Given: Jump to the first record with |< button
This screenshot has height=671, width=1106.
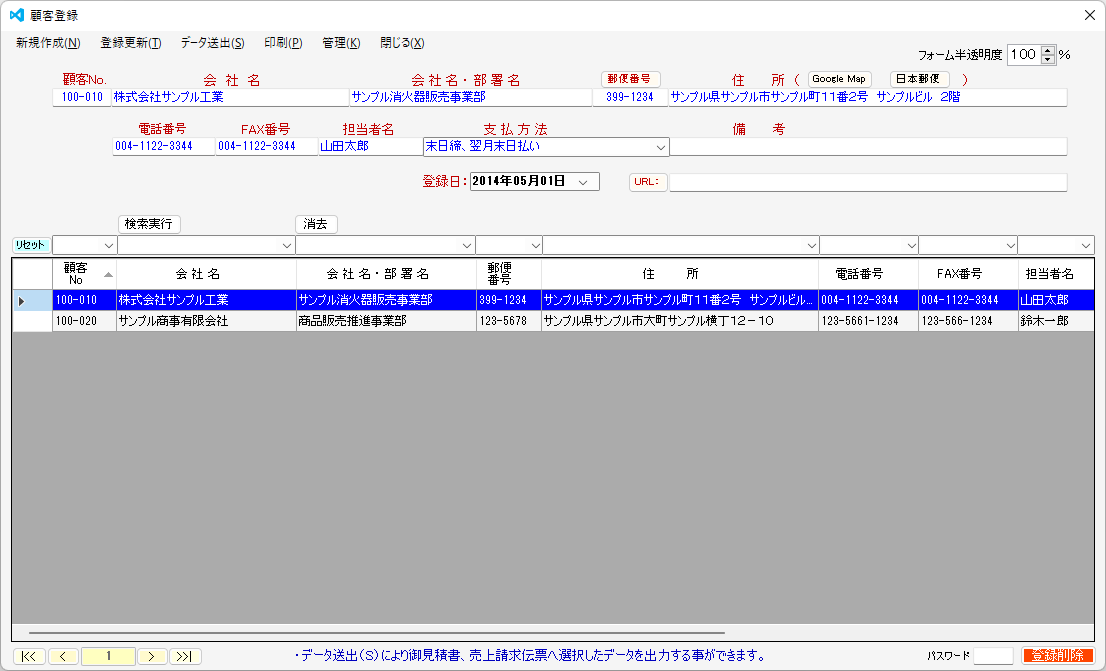Looking at the screenshot, I should click(30, 656).
